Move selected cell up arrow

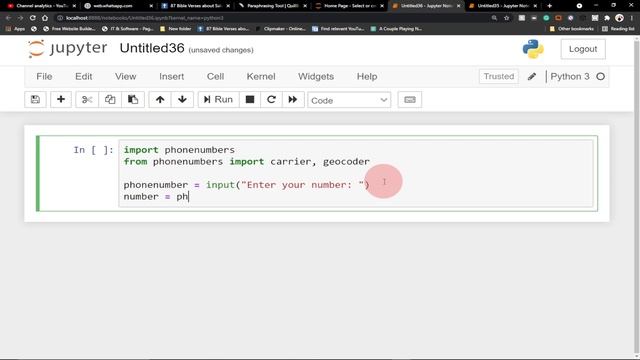click(x=160, y=100)
